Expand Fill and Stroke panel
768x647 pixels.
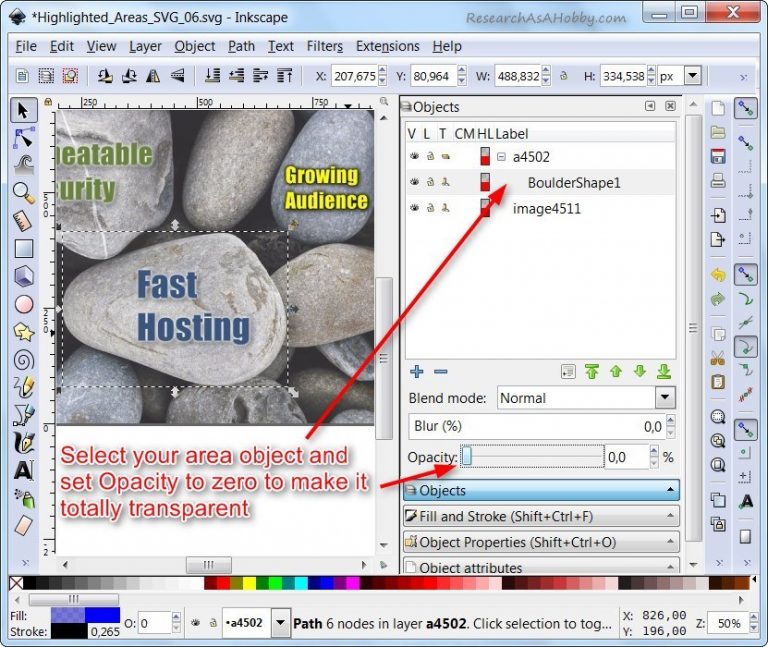pos(541,516)
